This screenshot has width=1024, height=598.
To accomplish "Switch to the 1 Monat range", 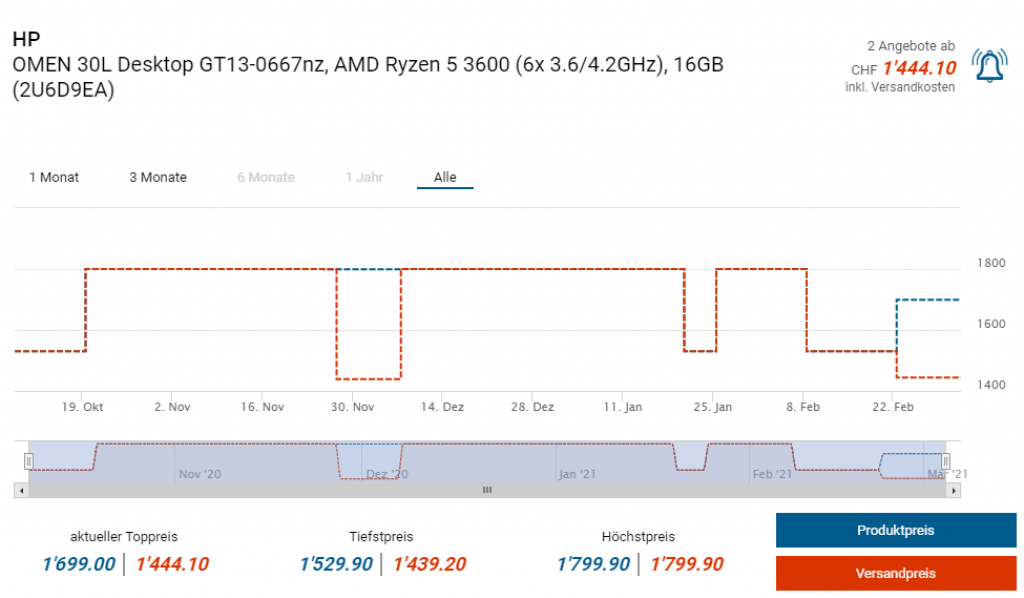I will (x=54, y=177).
